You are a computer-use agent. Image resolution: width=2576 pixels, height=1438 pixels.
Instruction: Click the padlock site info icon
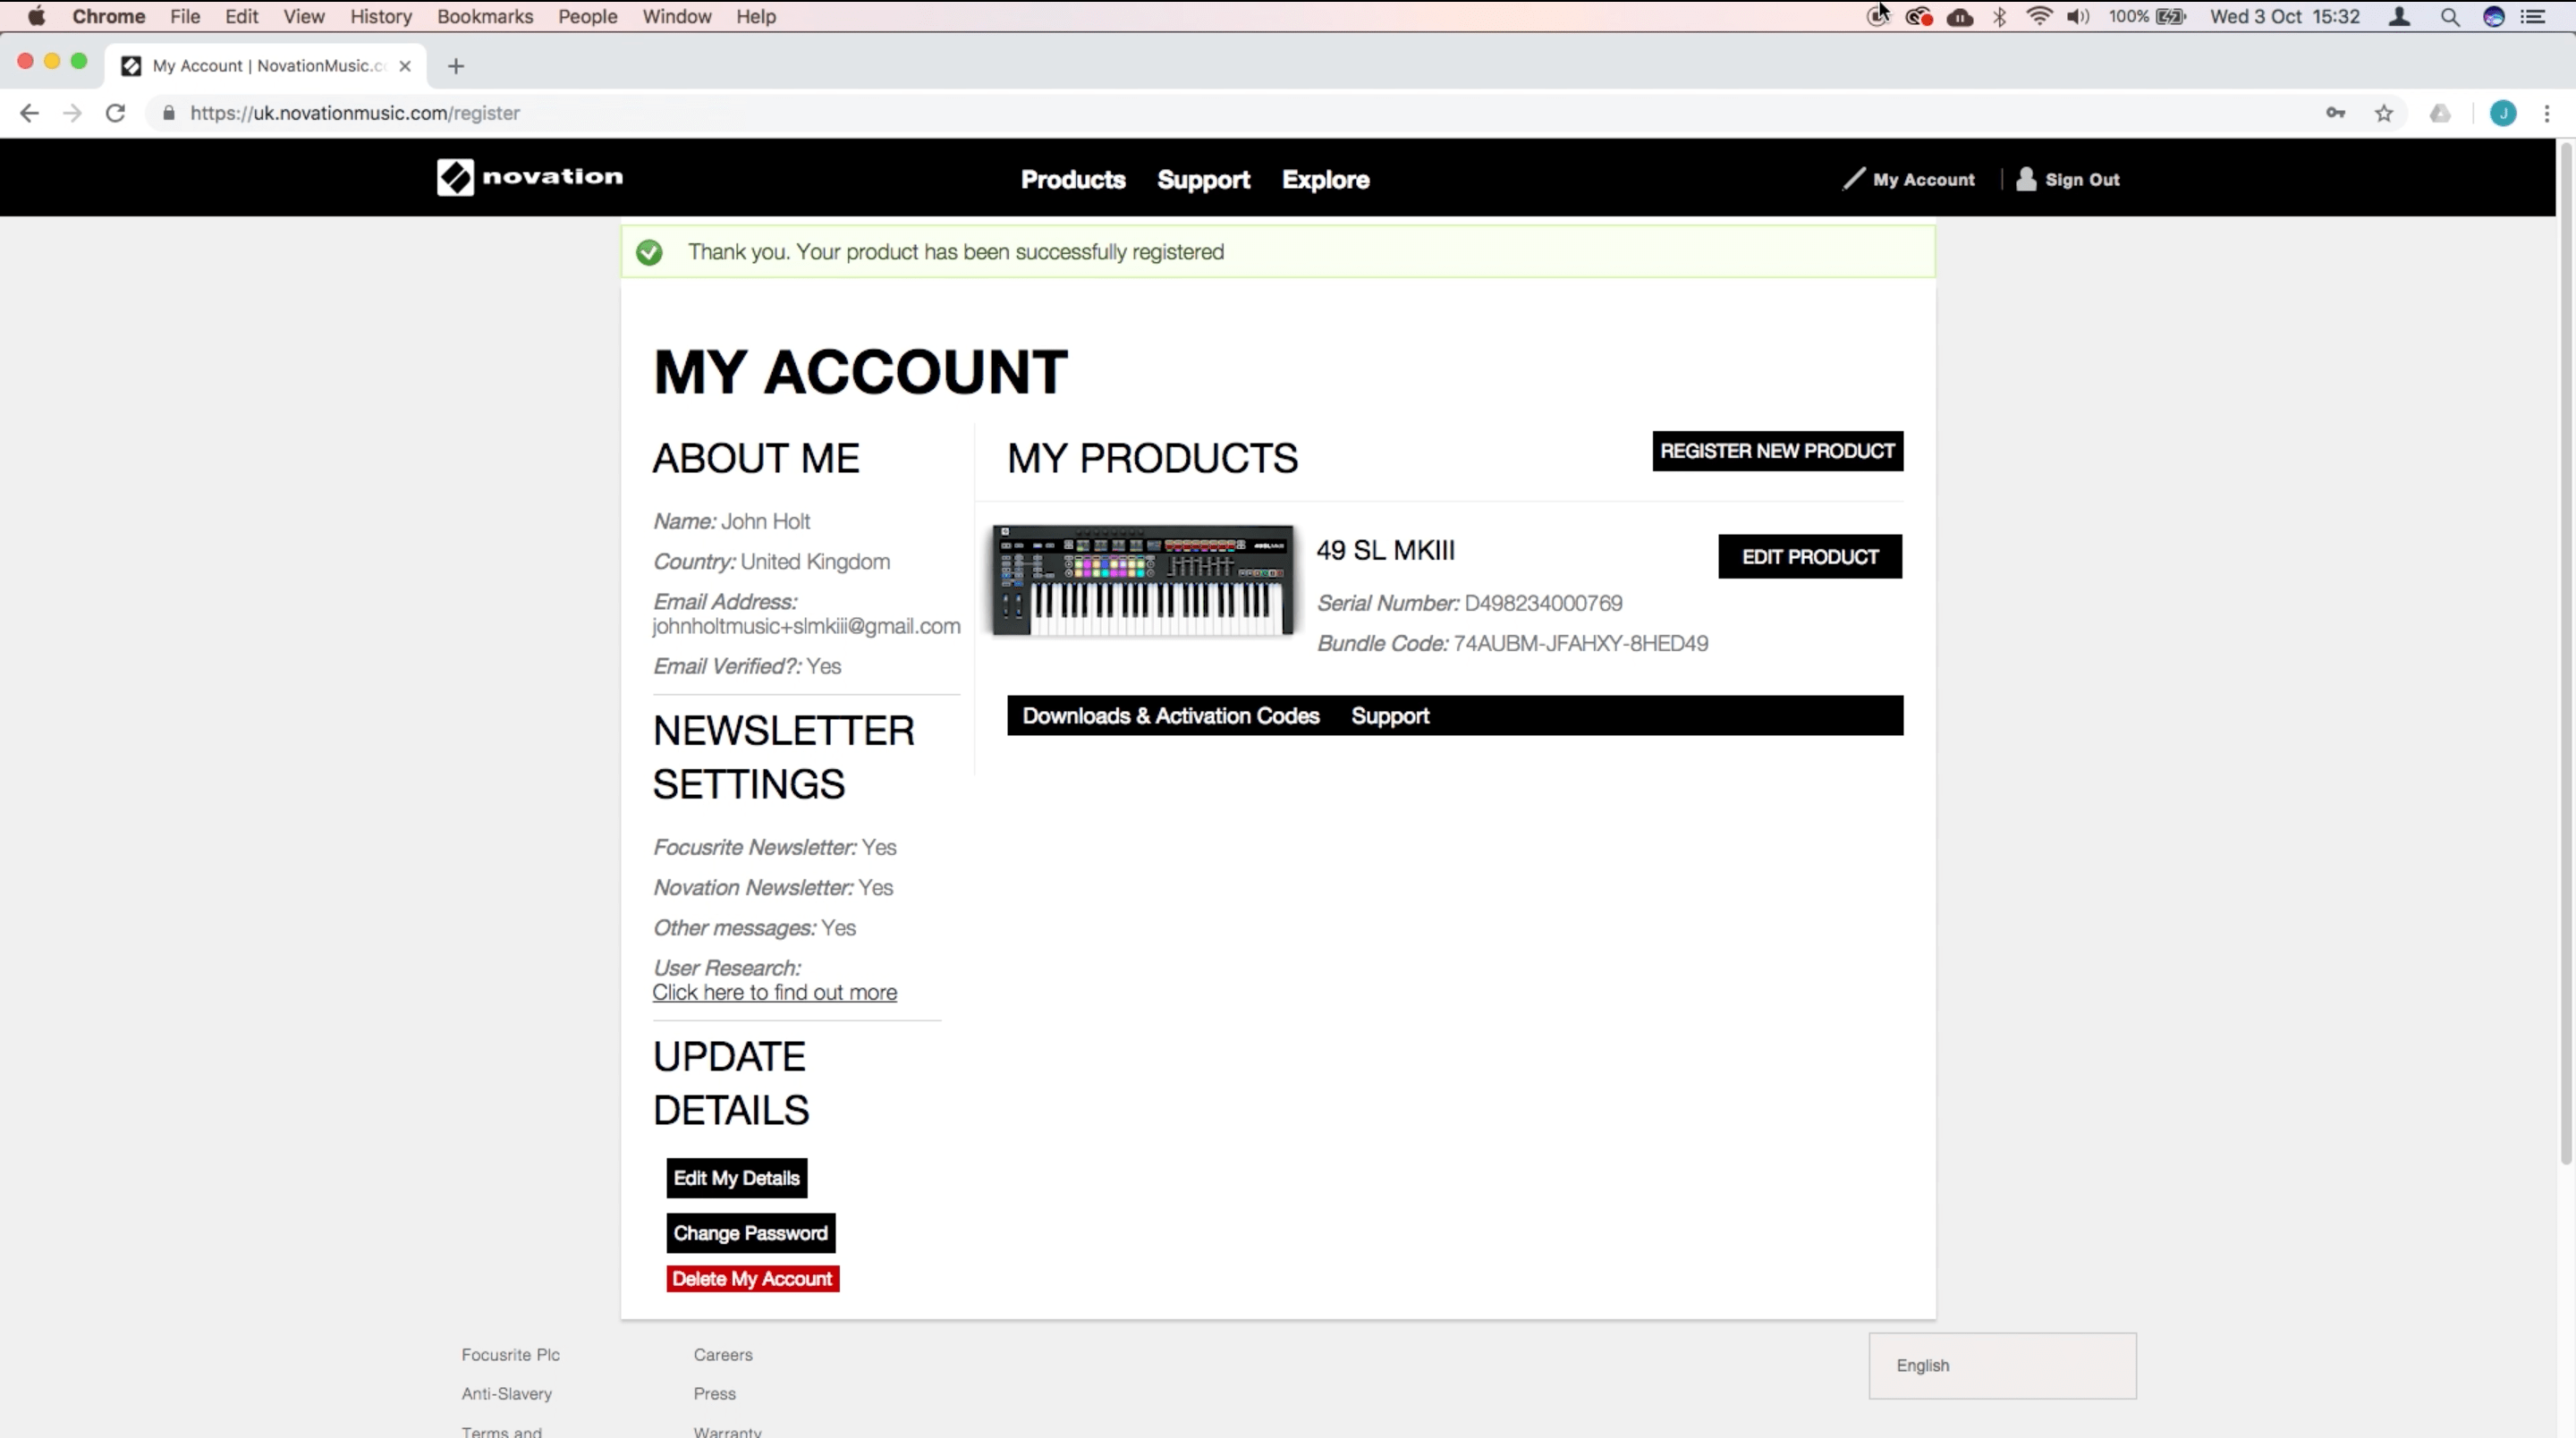(x=169, y=113)
